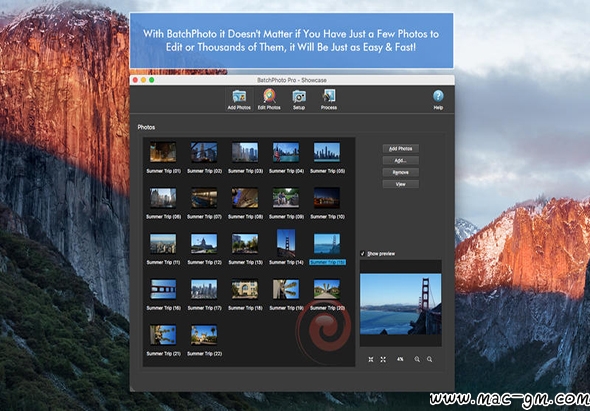Click the View button
The width and height of the screenshot is (590, 411).
tap(401, 184)
